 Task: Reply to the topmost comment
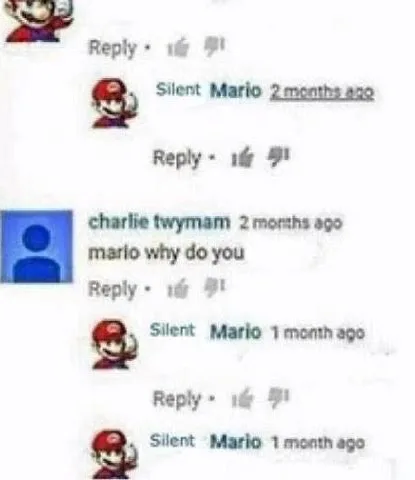coord(113,48)
